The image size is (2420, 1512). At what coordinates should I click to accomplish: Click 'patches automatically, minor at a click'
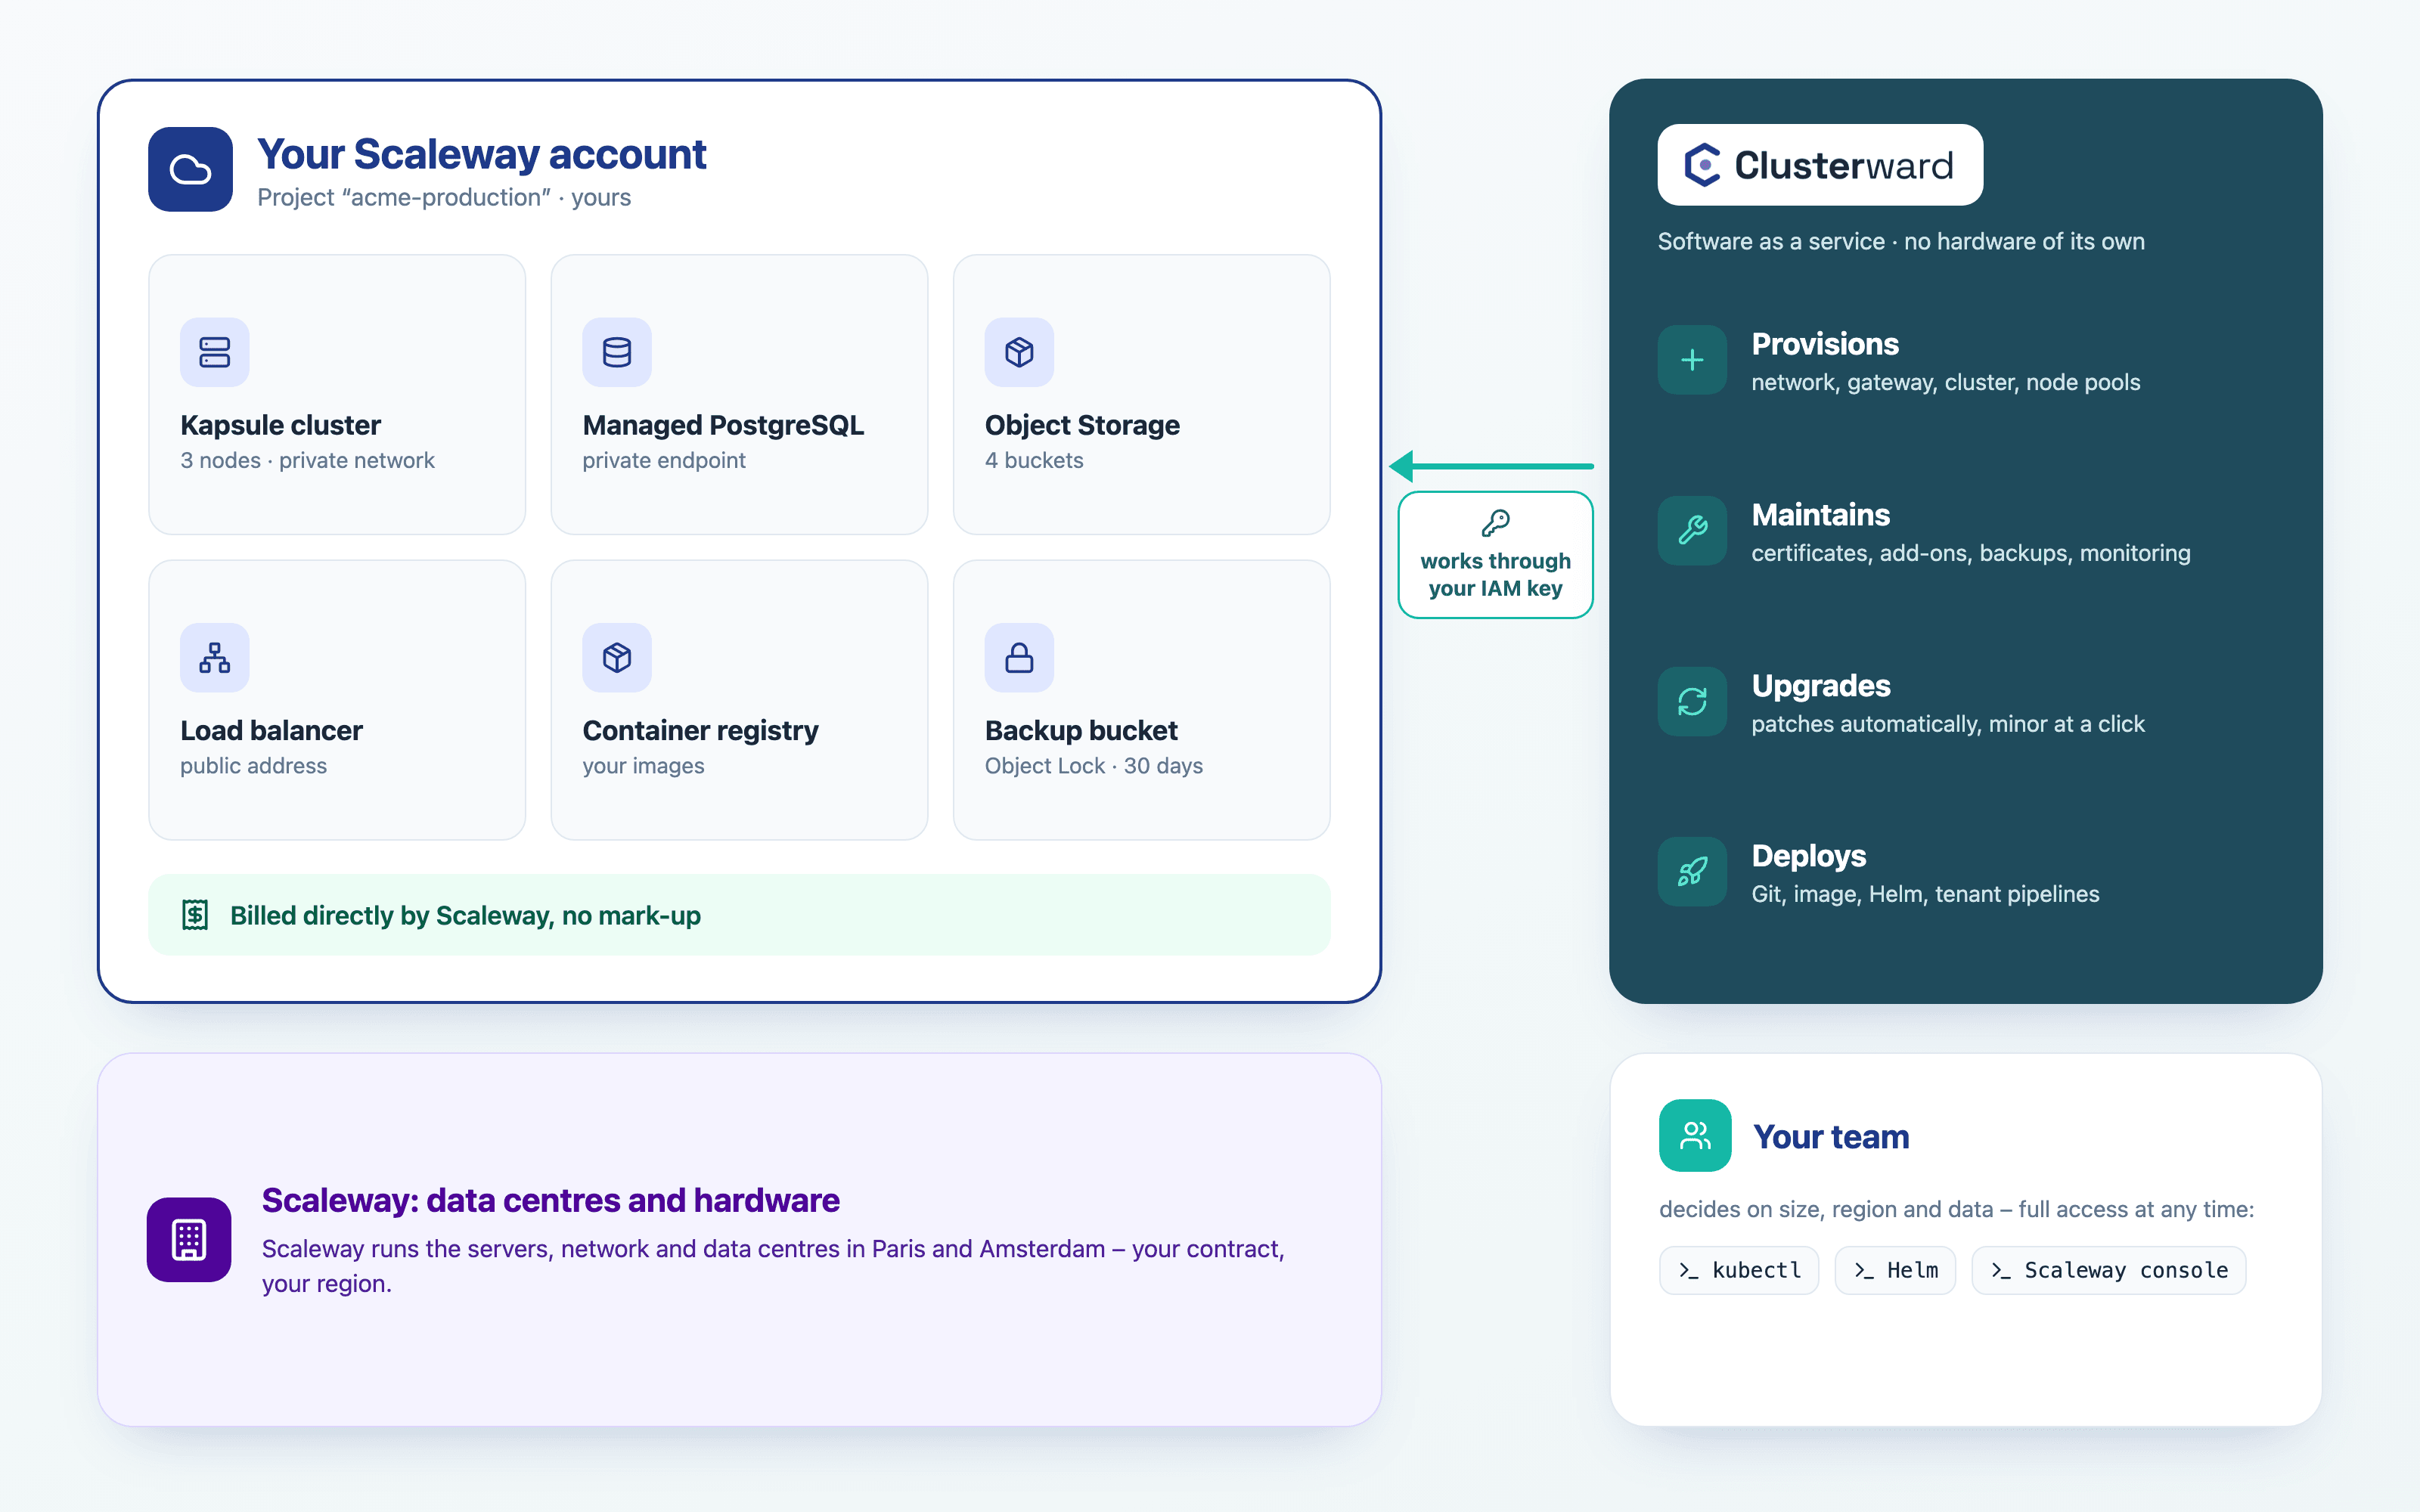(x=1948, y=724)
